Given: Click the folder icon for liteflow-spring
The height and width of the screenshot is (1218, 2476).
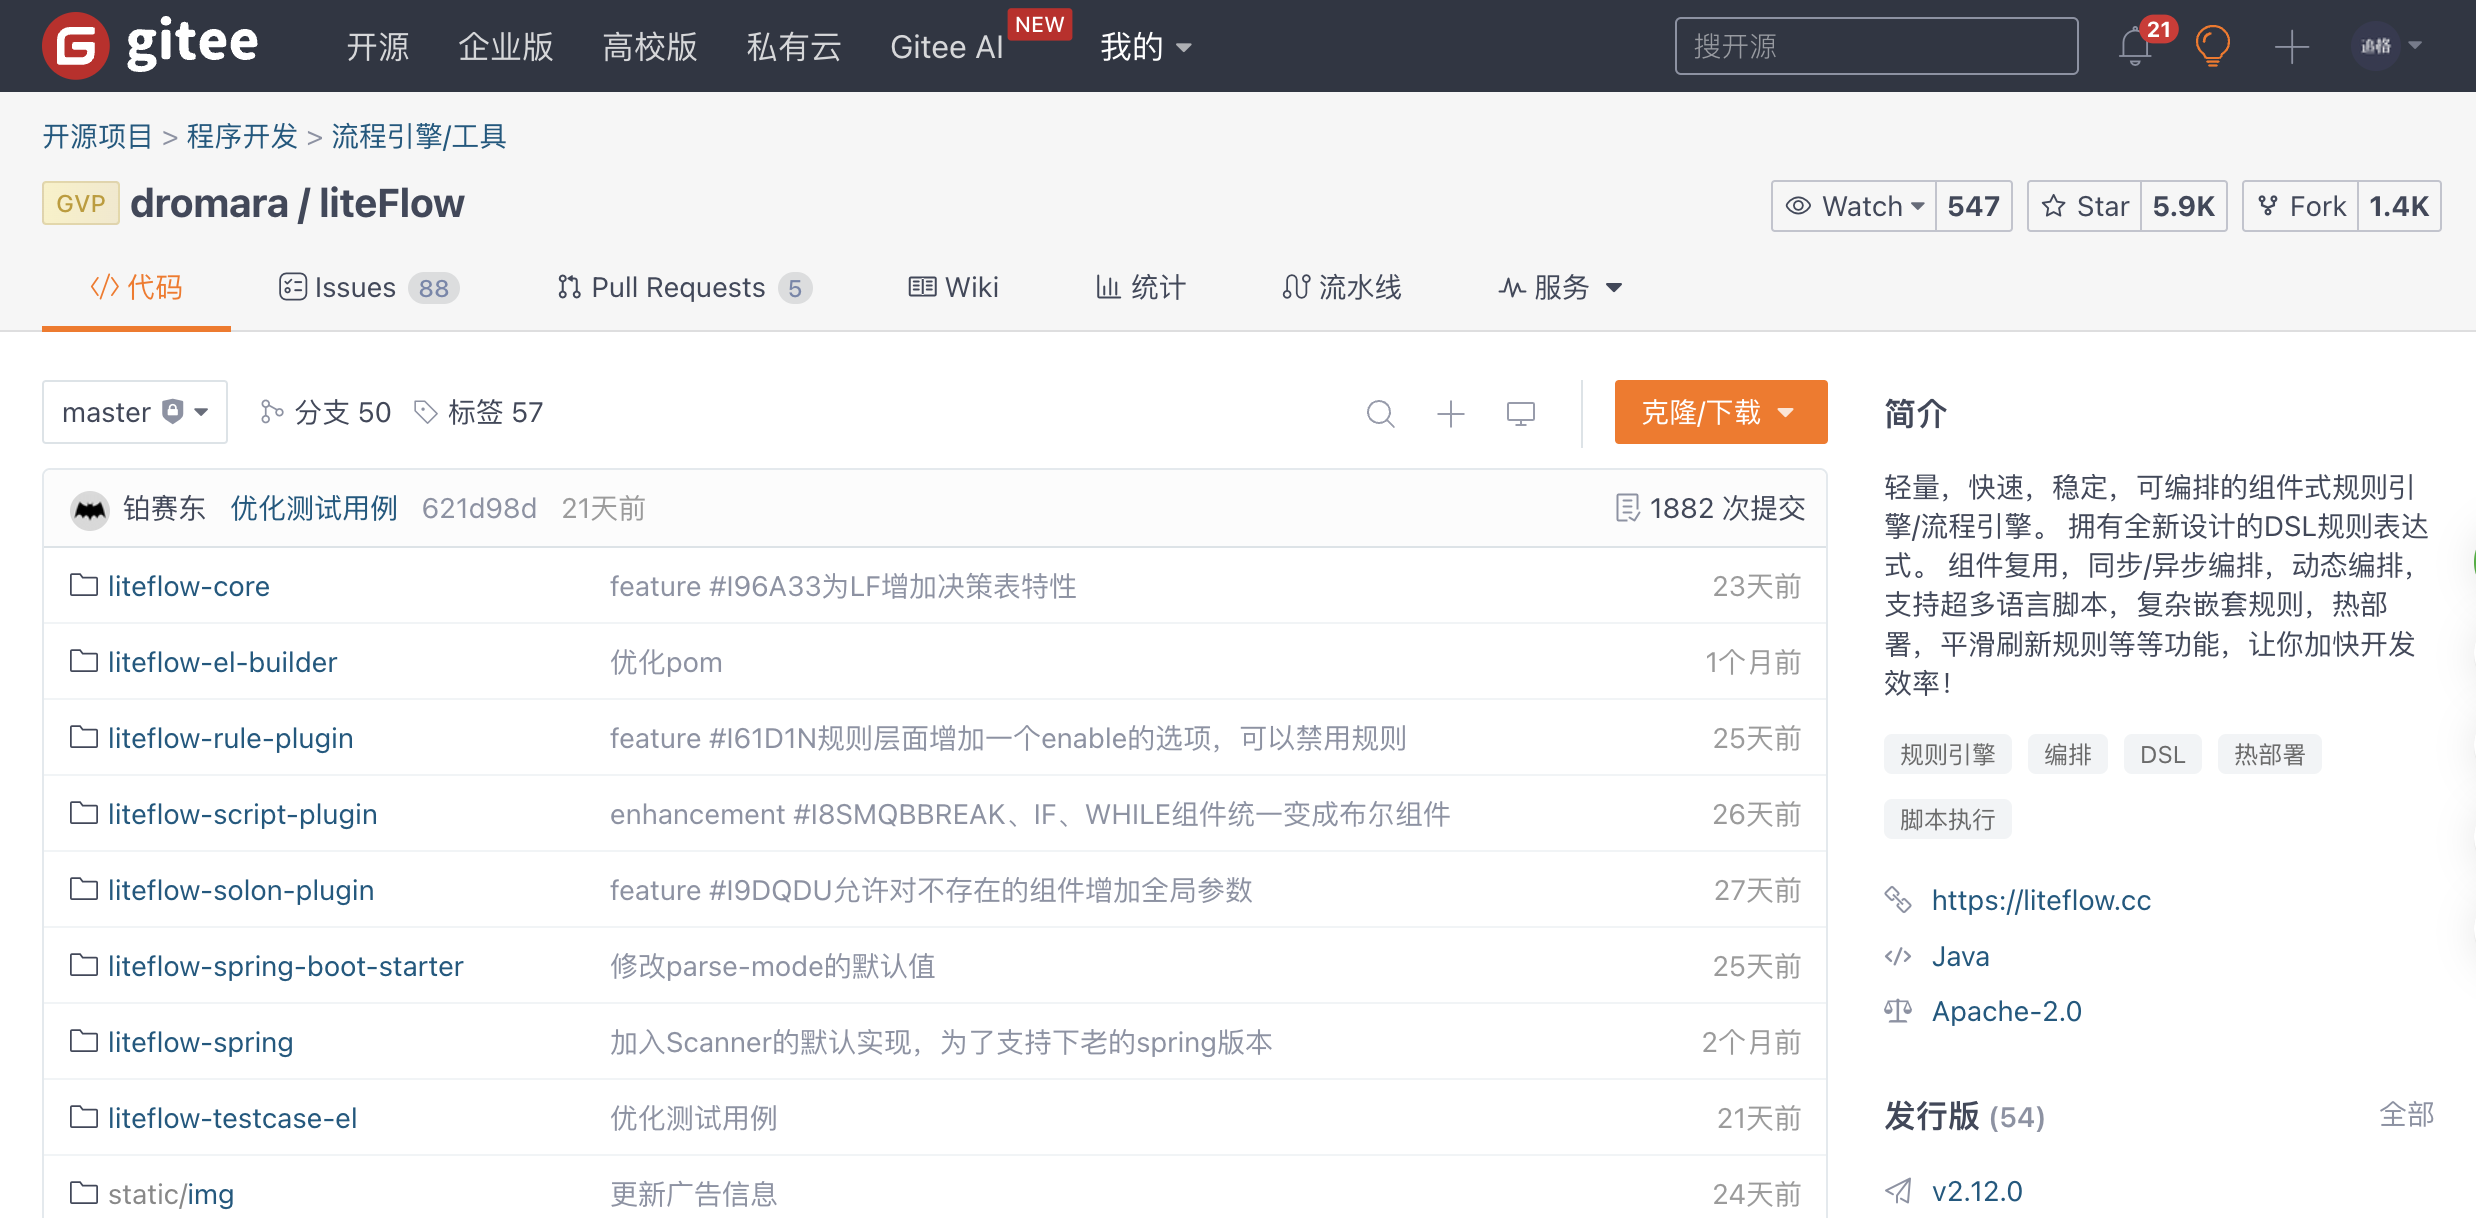Looking at the screenshot, I should (x=84, y=1041).
